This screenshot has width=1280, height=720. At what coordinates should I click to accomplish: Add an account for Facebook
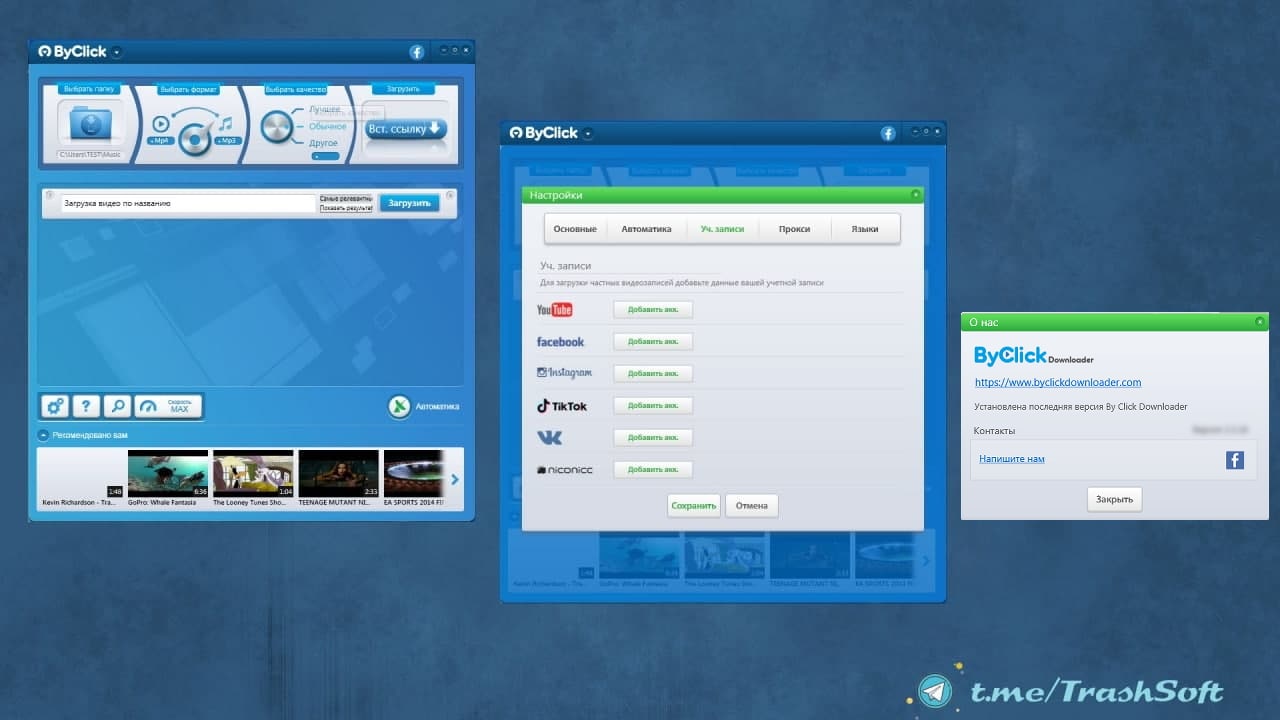click(x=653, y=342)
